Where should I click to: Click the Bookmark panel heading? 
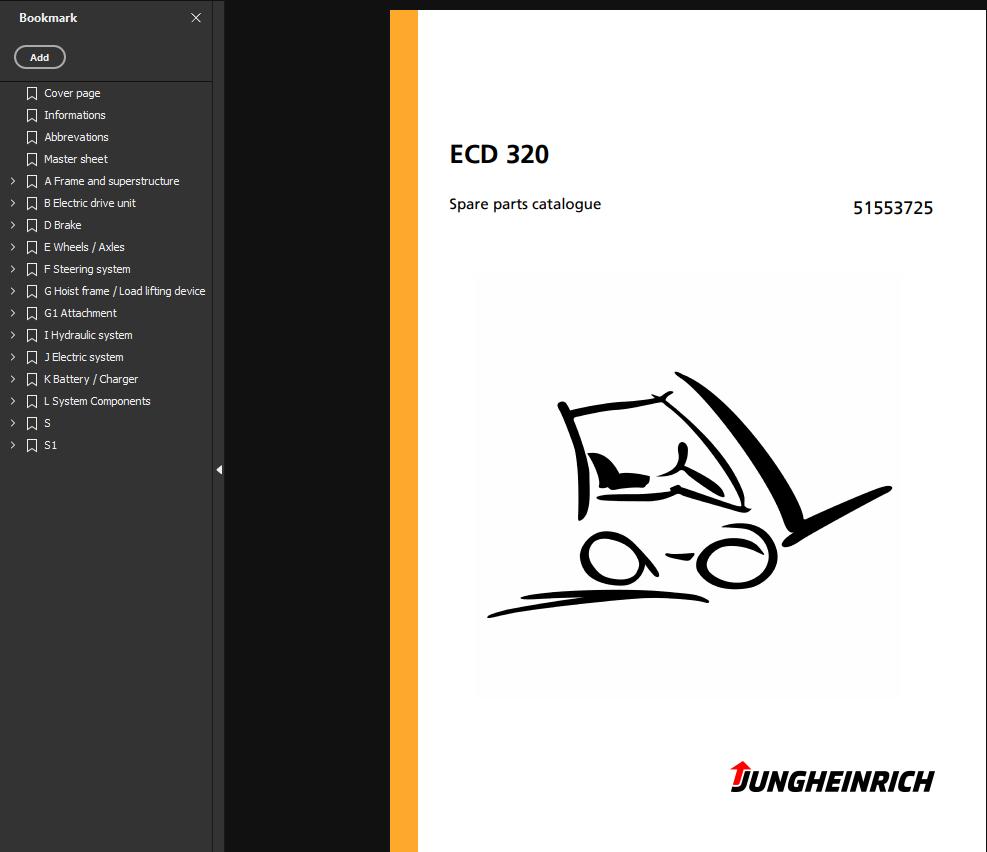click(48, 18)
